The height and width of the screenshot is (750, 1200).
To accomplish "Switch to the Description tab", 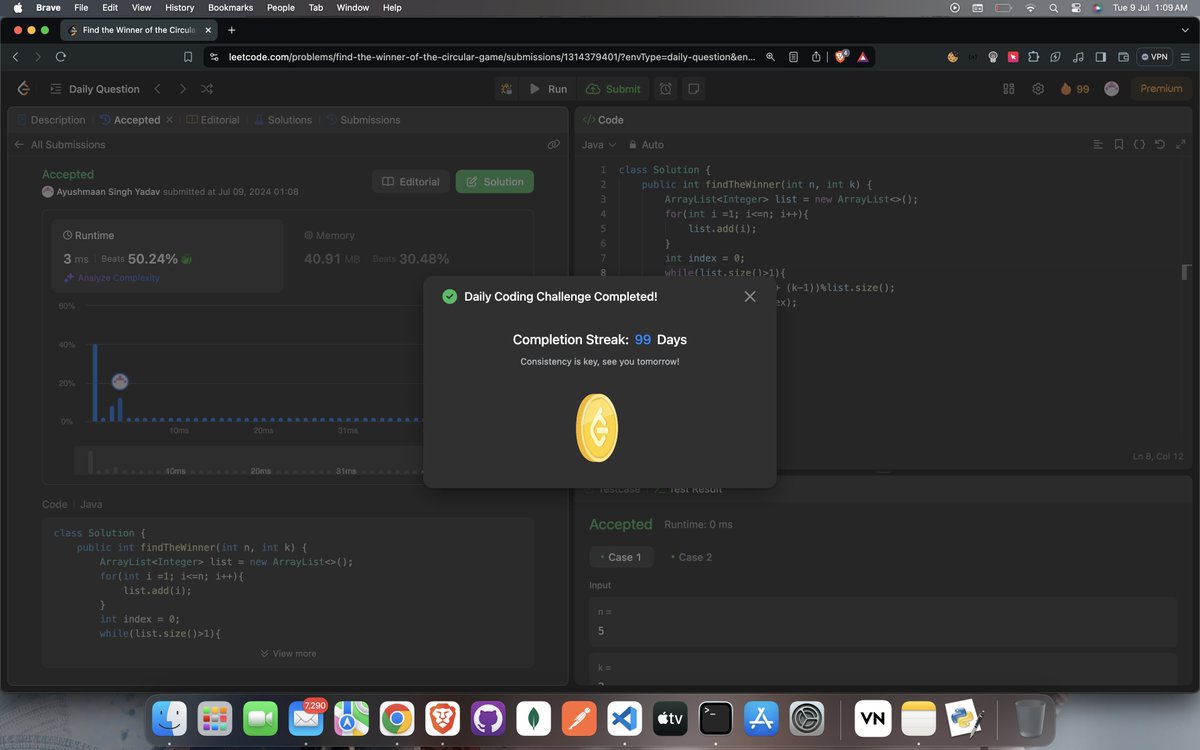I will (x=51, y=120).
